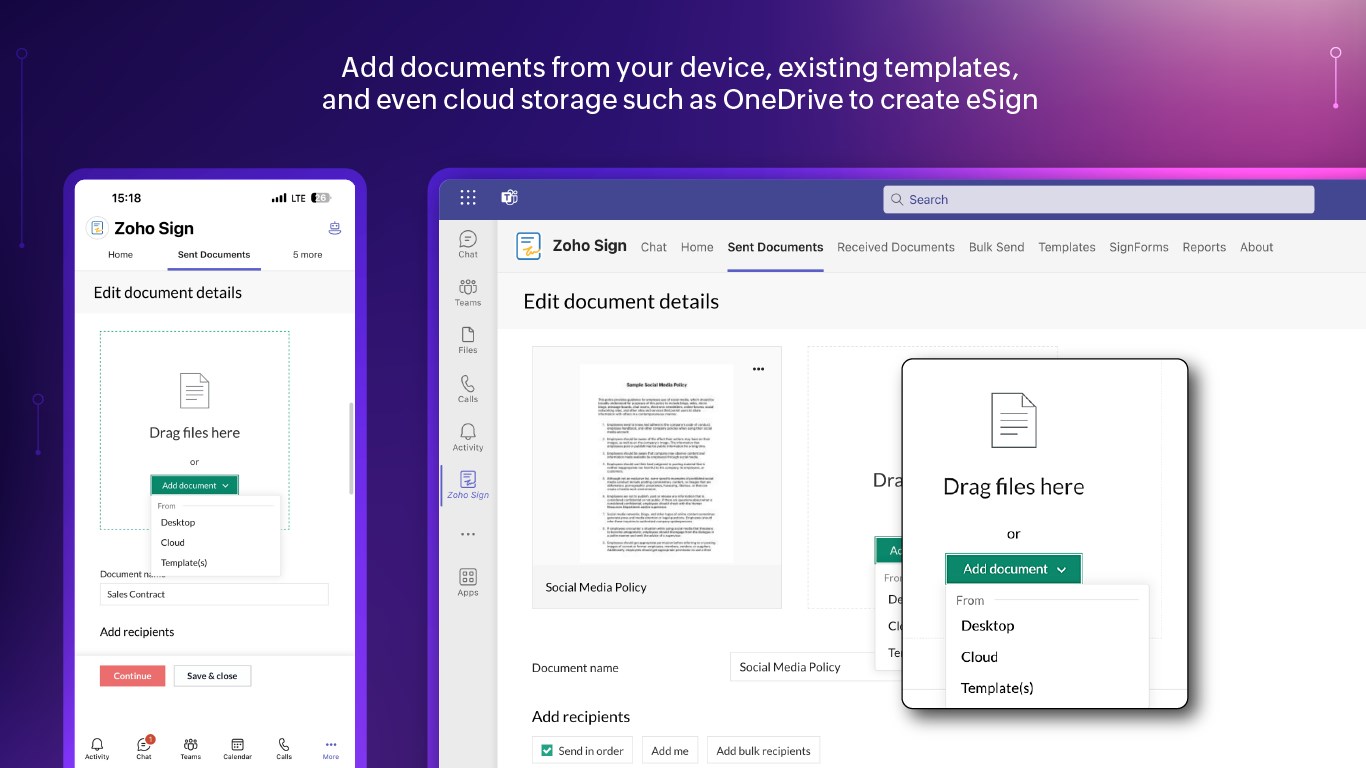Click the Teams Search field
Viewport: 1366px width, 768px height.
1098,199
